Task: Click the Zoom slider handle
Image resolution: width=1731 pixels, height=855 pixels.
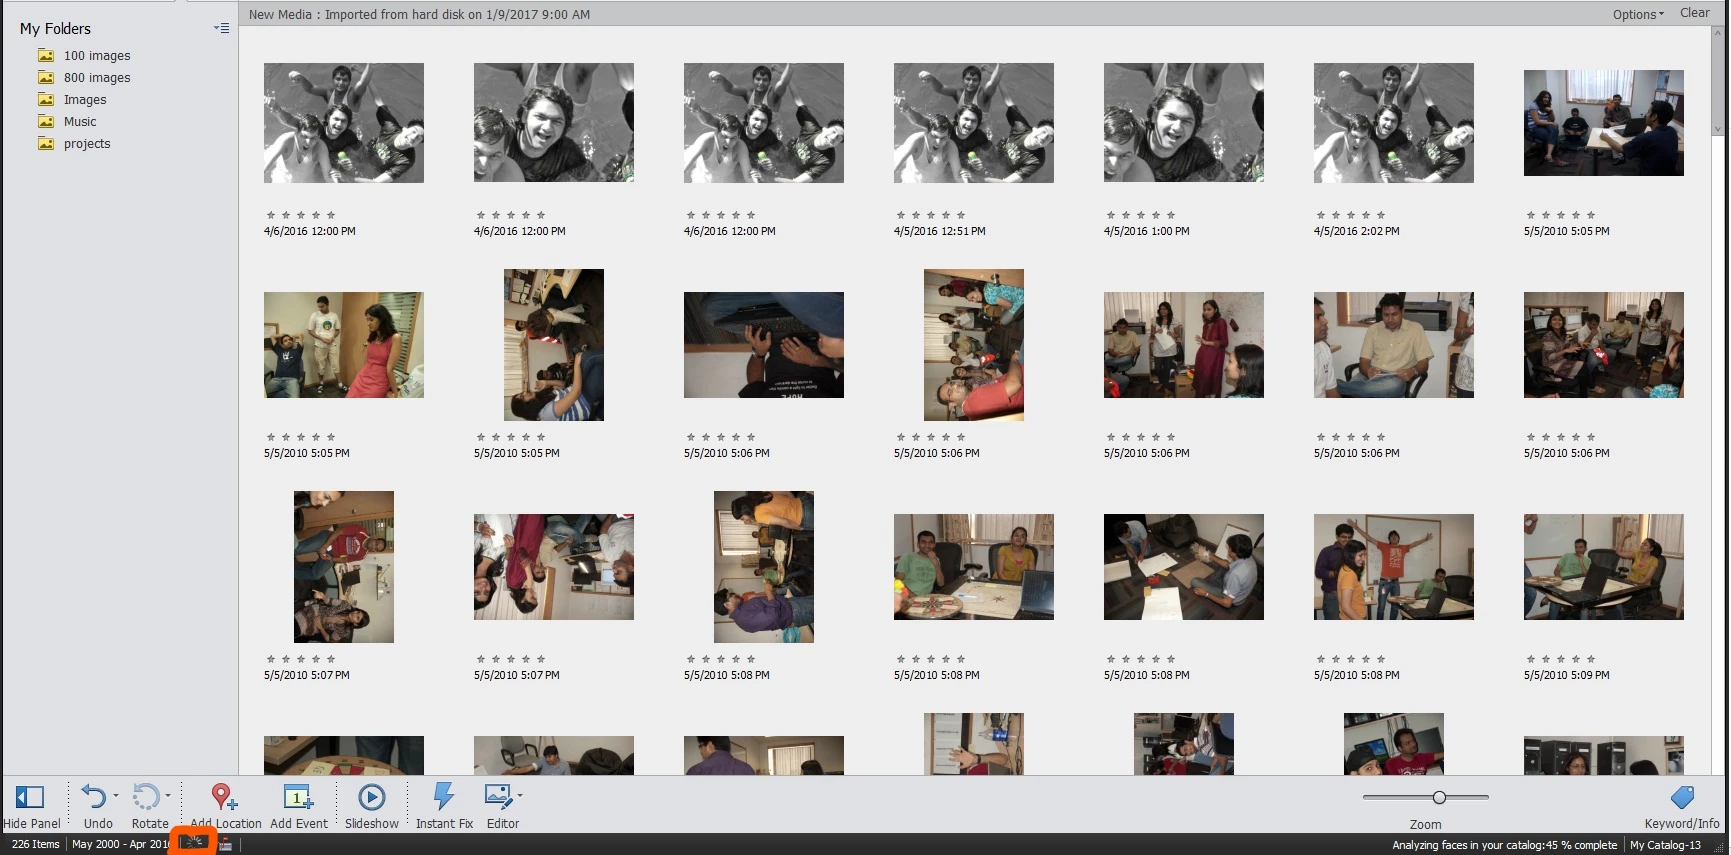Action: (1439, 797)
